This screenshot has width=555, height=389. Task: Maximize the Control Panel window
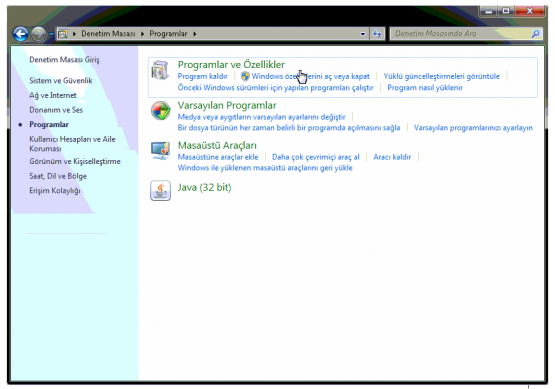506,11
